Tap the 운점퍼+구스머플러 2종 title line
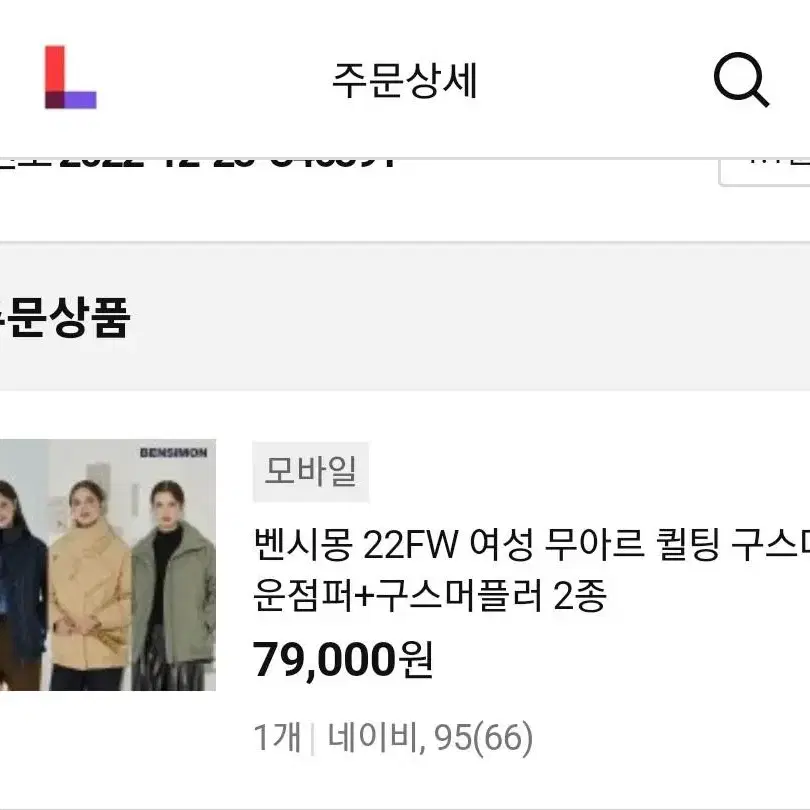The width and height of the screenshot is (810, 810). coord(430,596)
